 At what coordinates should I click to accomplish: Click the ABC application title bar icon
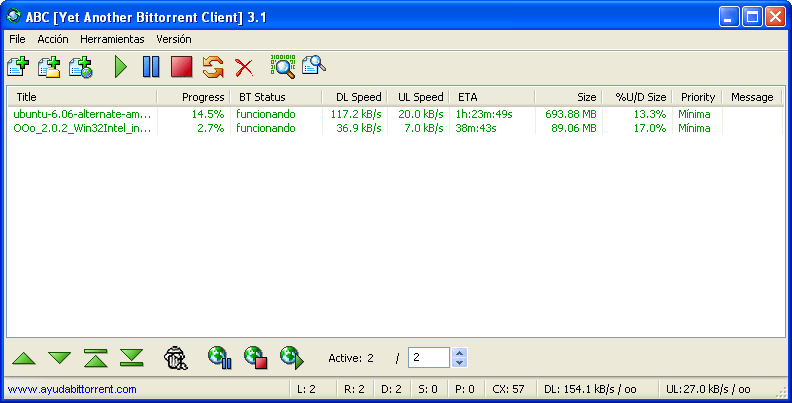pyautogui.click(x=14, y=16)
